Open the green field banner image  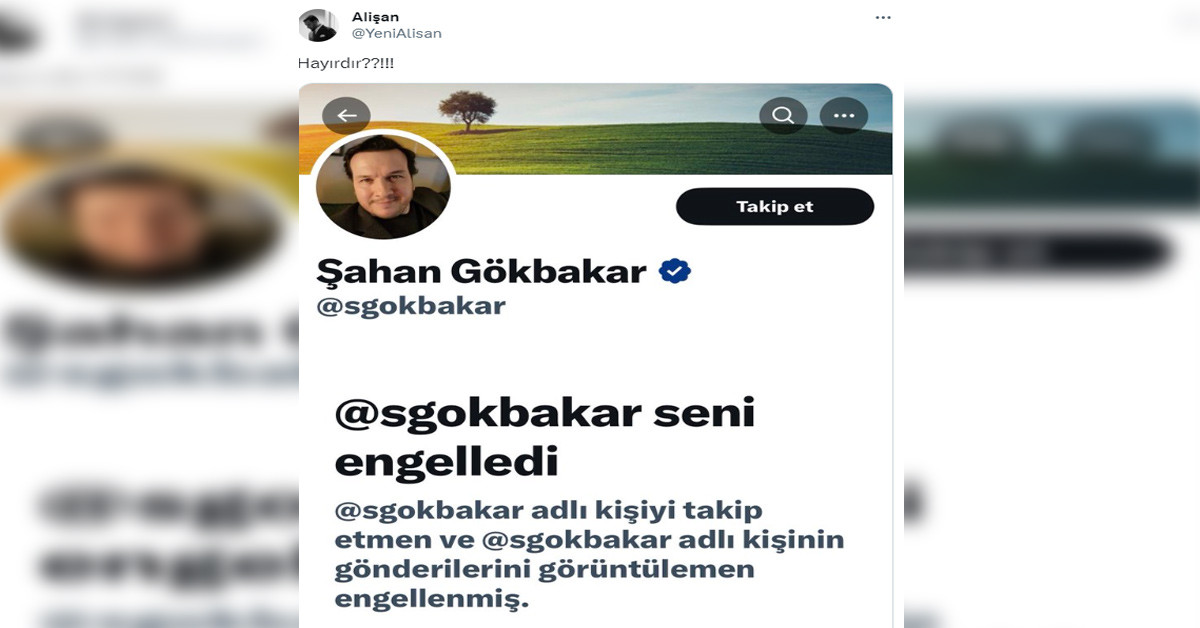pyautogui.click(x=596, y=129)
